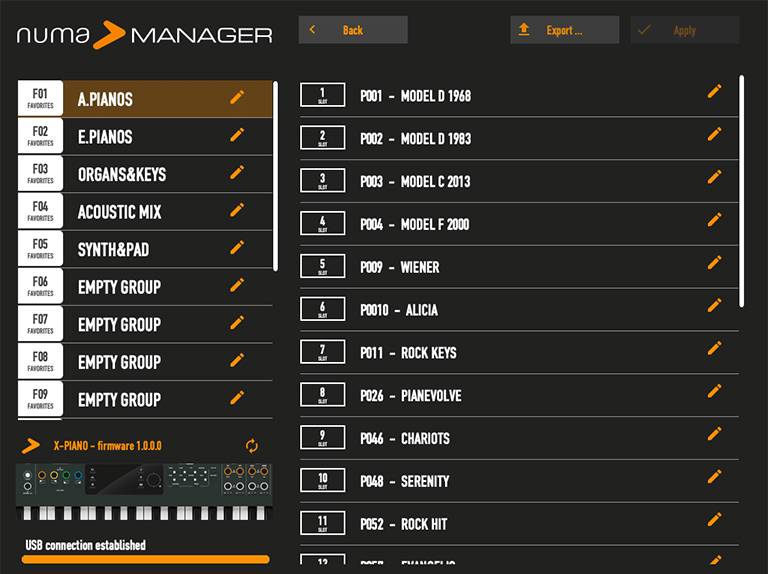
Task: Edit the F07 EMPTY GROUP pencil
Action: (x=237, y=323)
